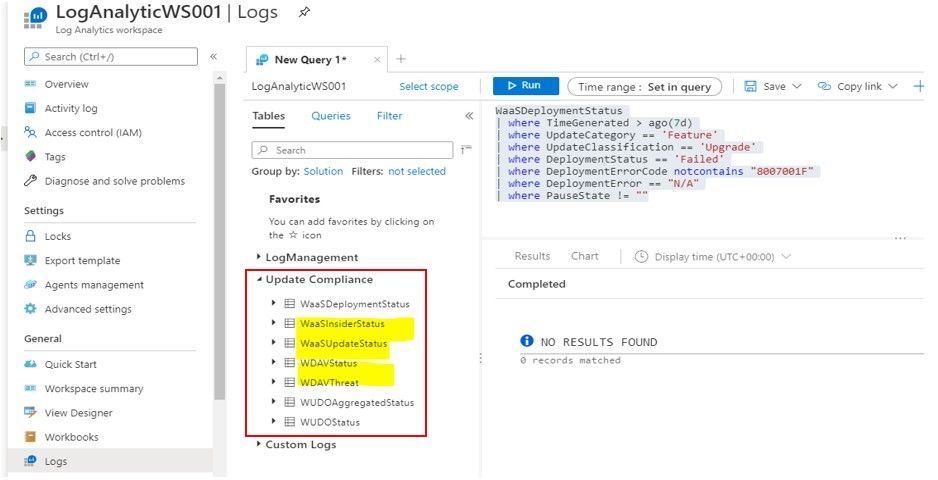Click the Display time clock icon

point(641,257)
